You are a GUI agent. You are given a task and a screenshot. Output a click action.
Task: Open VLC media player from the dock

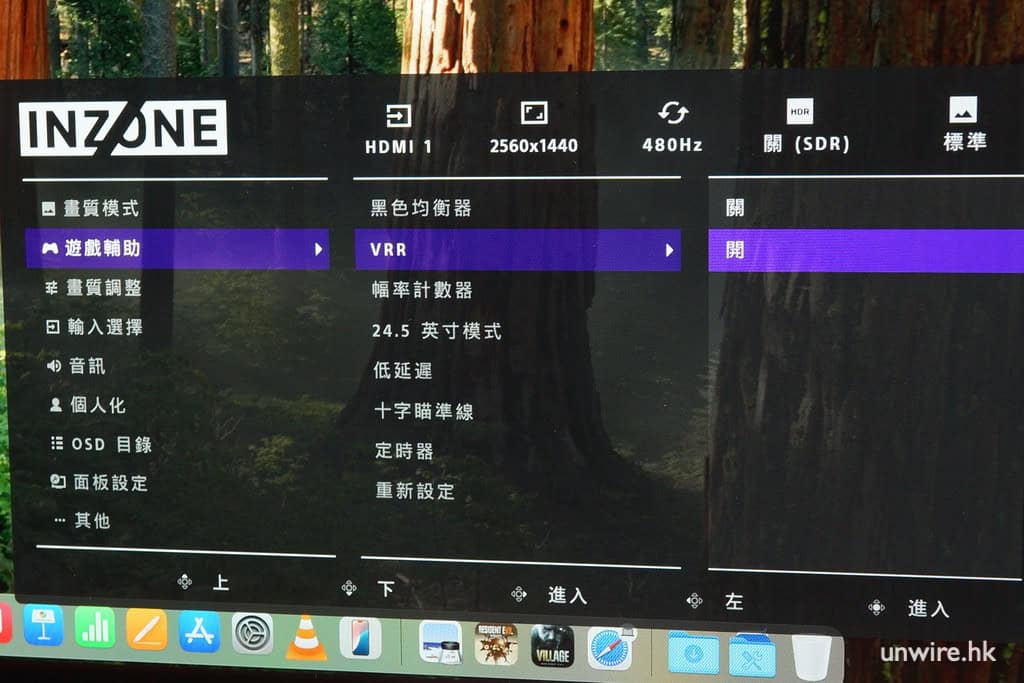point(306,637)
